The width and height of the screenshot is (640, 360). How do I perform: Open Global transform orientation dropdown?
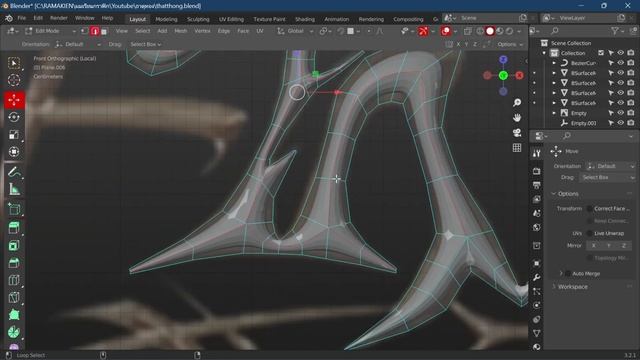[x=296, y=31]
